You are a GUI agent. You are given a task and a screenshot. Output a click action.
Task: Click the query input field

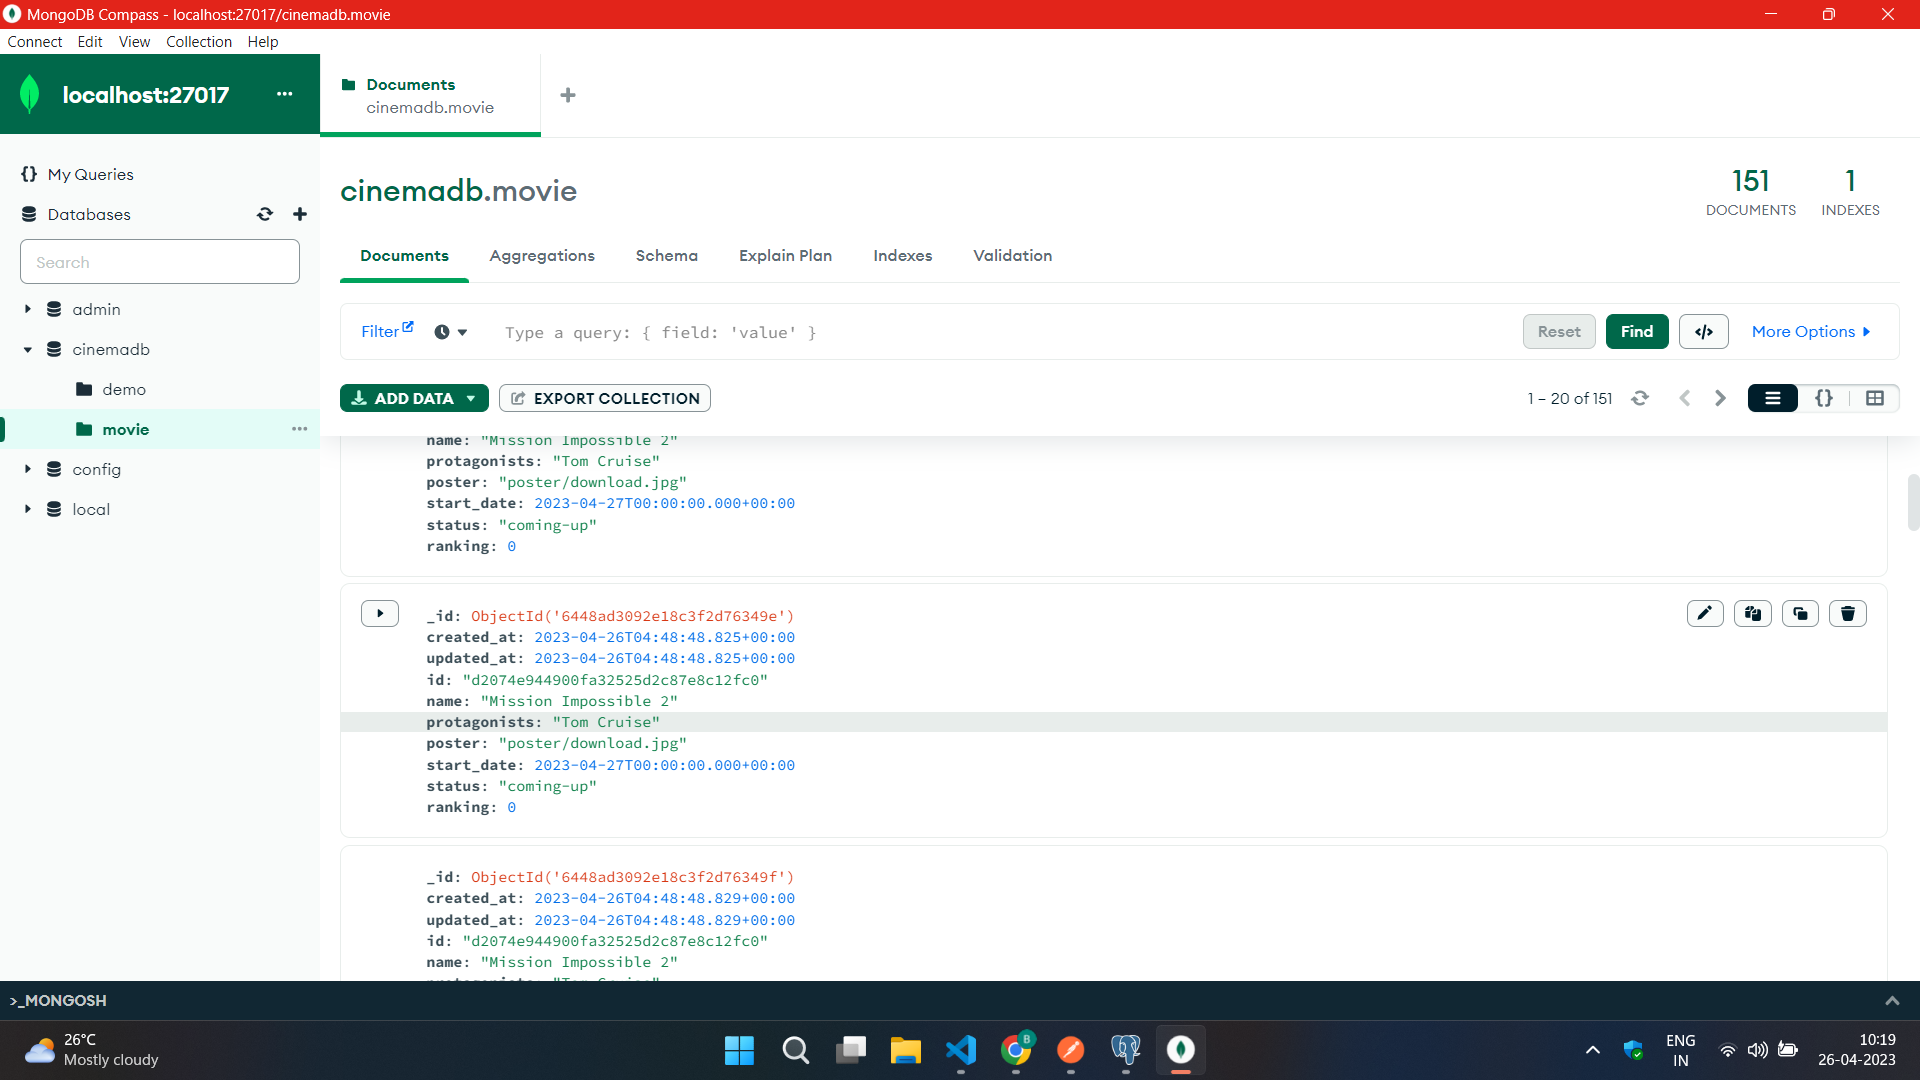(900, 332)
